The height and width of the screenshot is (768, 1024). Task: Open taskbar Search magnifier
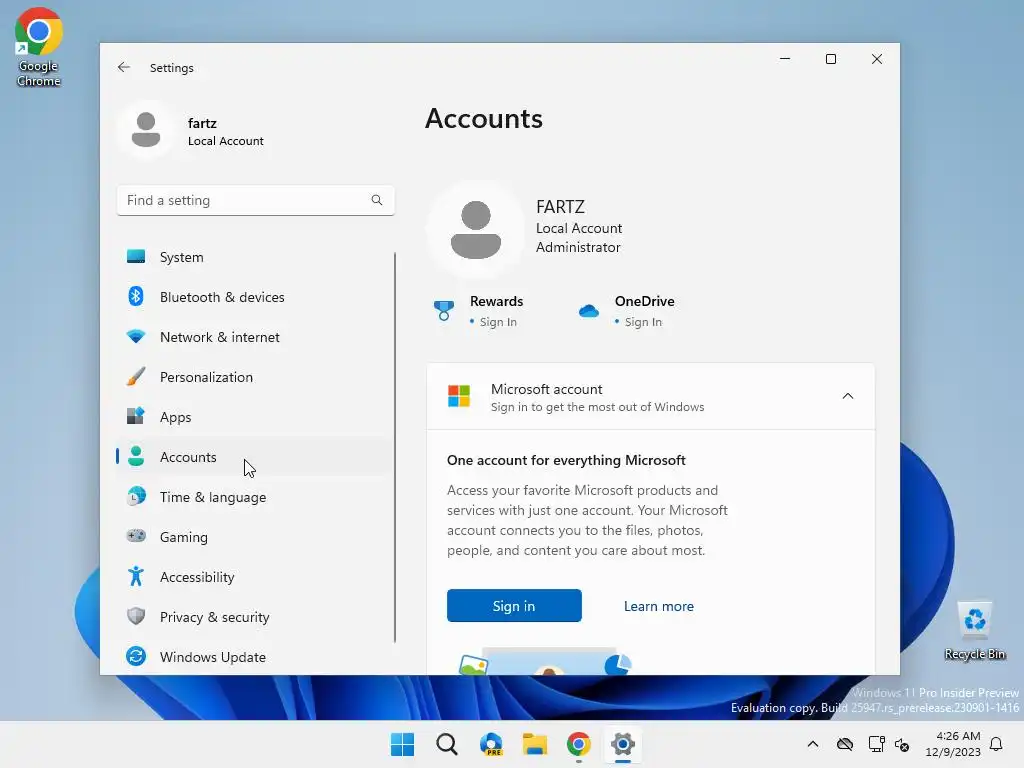pyautogui.click(x=447, y=744)
